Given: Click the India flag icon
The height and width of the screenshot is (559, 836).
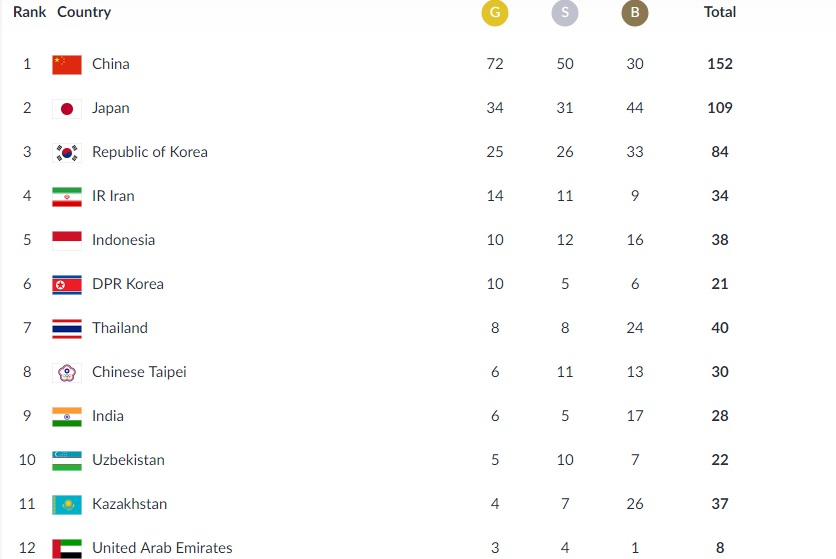Looking at the screenshot, I should pyautogui.click(x=67, y=416).
